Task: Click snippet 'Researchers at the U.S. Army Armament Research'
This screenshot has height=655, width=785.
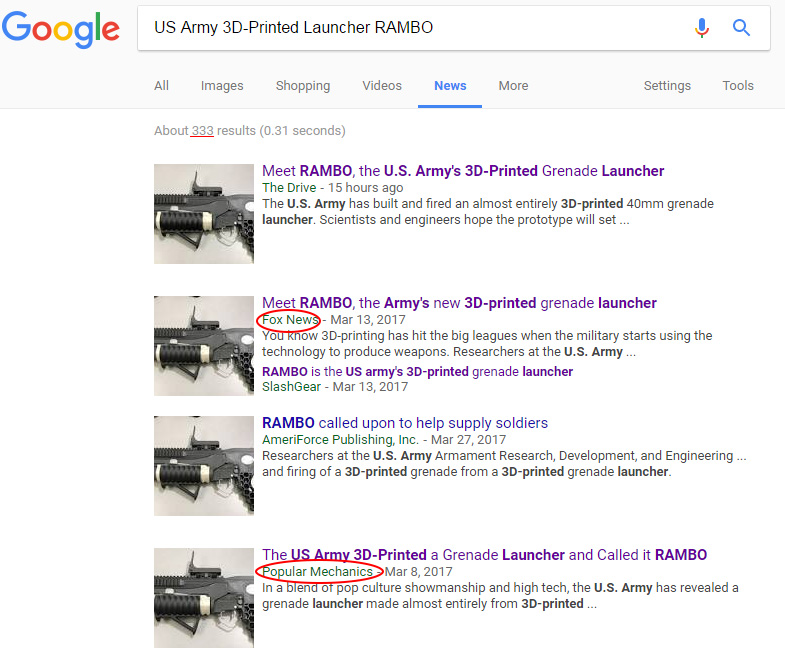Action: coord(504,464)
